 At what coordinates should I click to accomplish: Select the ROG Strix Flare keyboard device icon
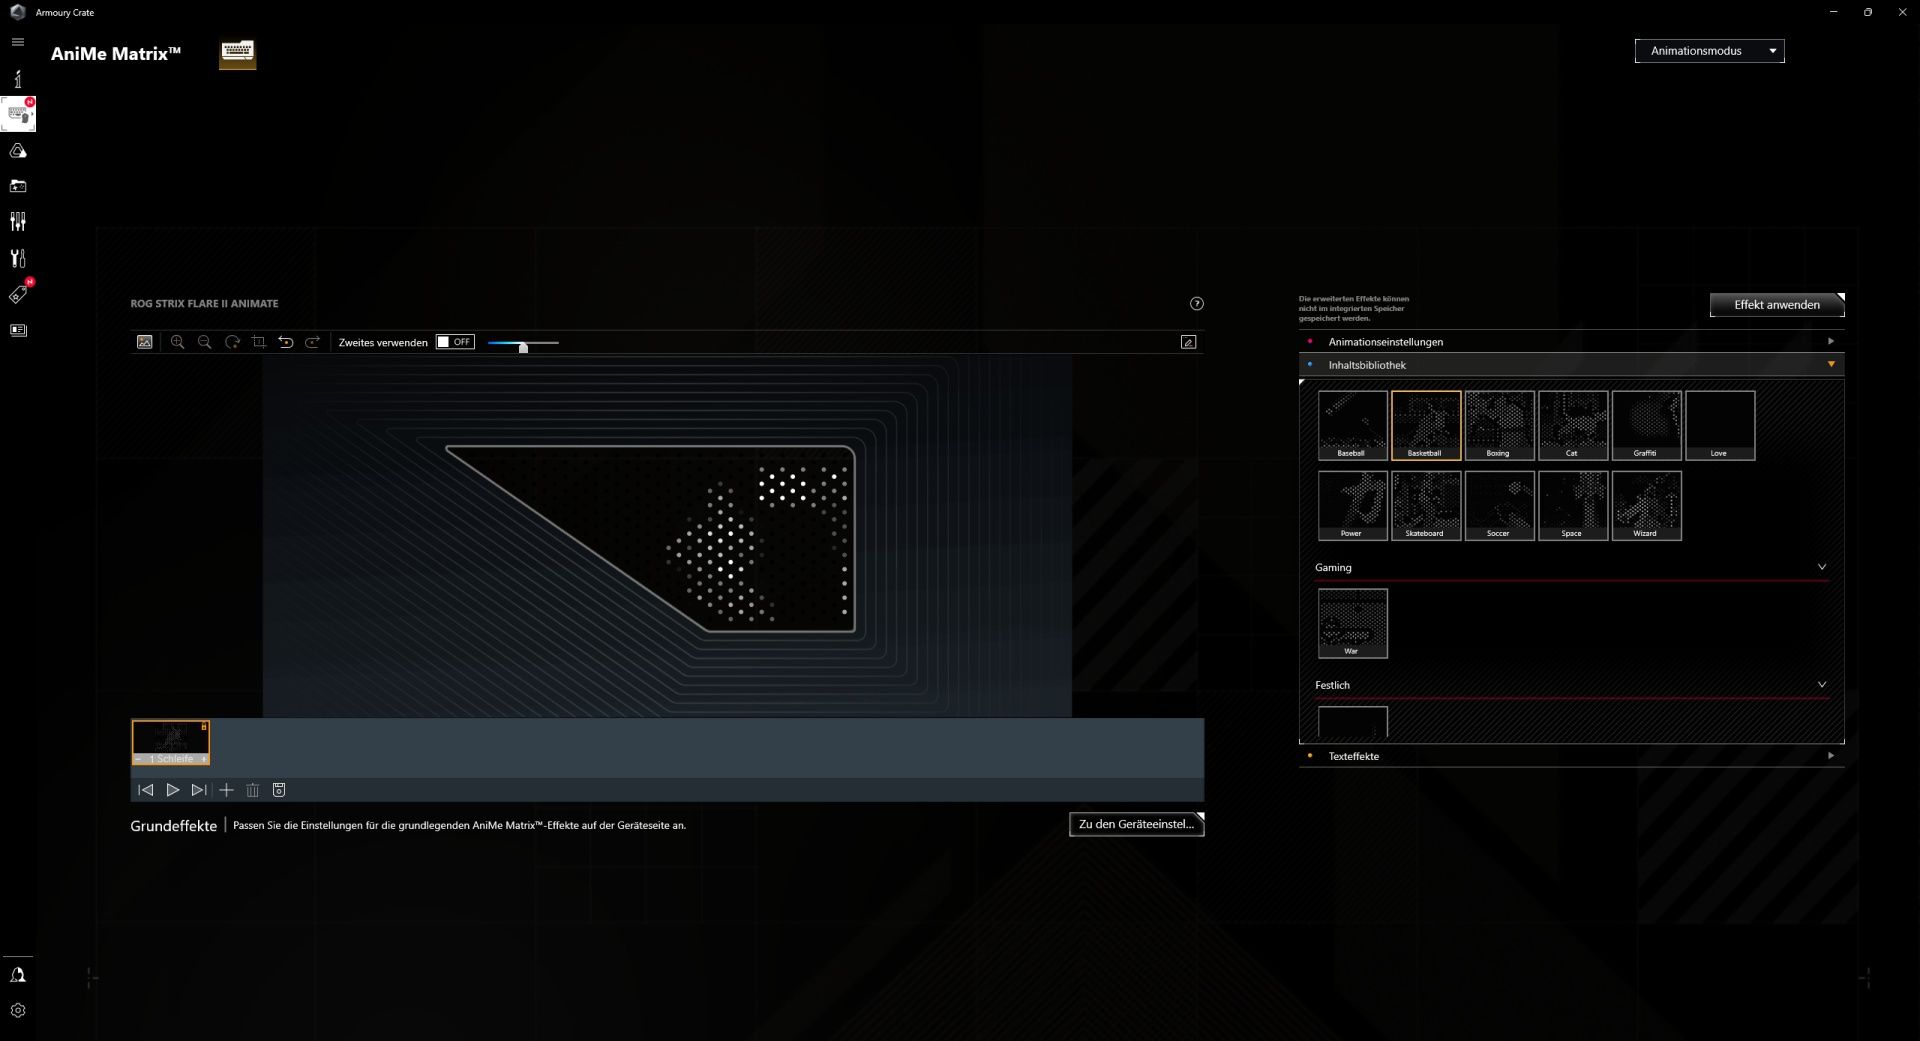click(x=238, y=54)
